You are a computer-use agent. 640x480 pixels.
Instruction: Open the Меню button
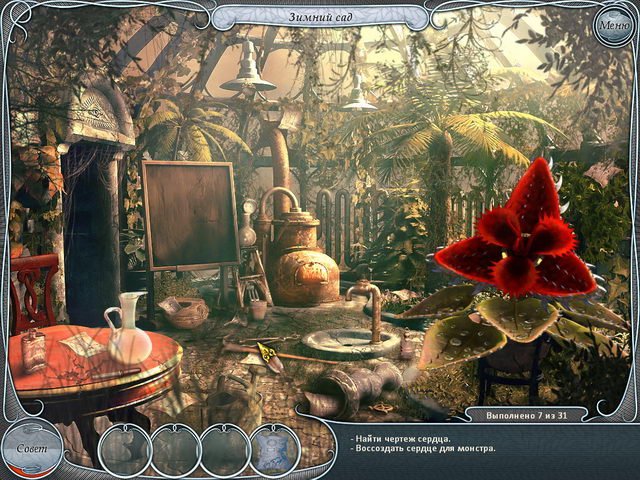point(612,24)
